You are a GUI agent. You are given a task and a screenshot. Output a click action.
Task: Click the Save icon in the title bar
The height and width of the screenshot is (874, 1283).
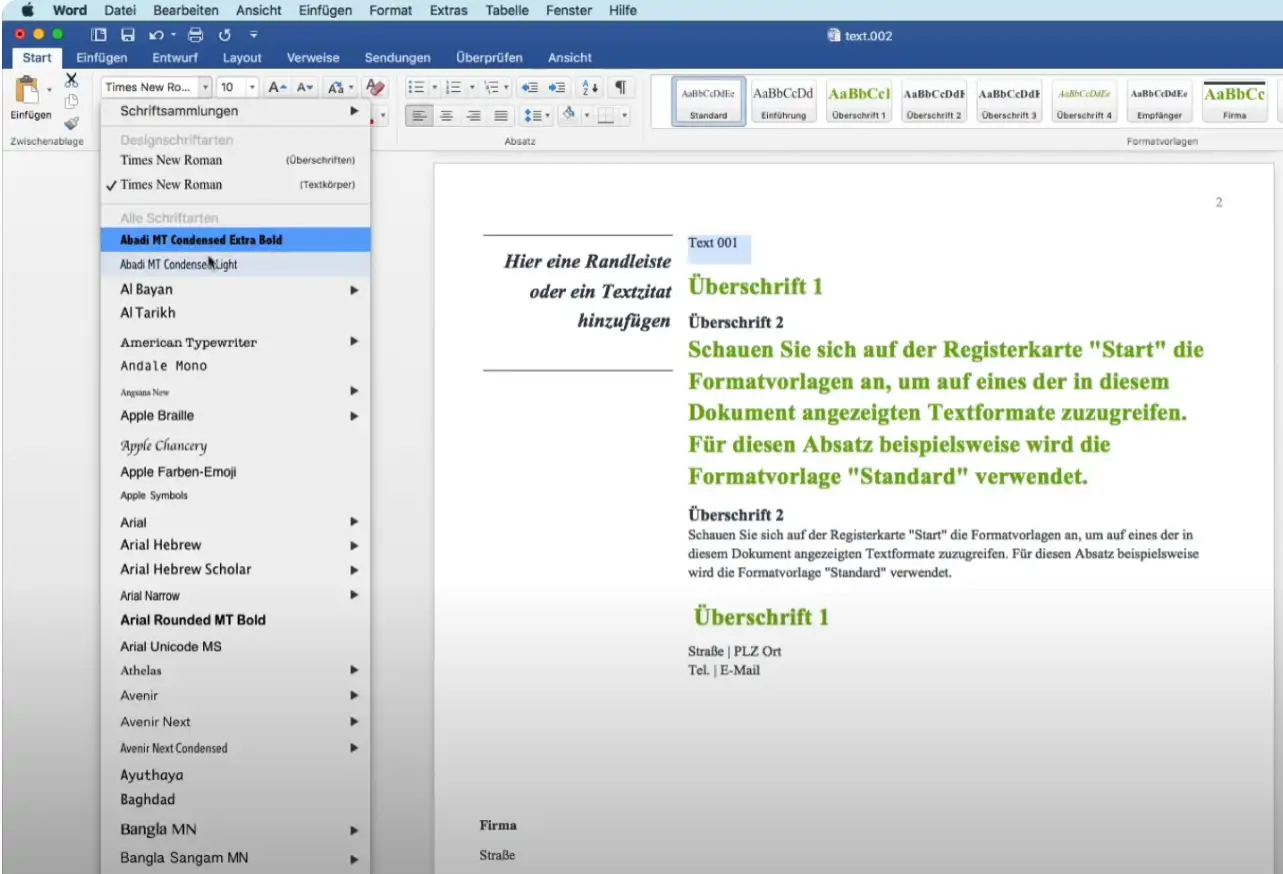coord(128,35)
